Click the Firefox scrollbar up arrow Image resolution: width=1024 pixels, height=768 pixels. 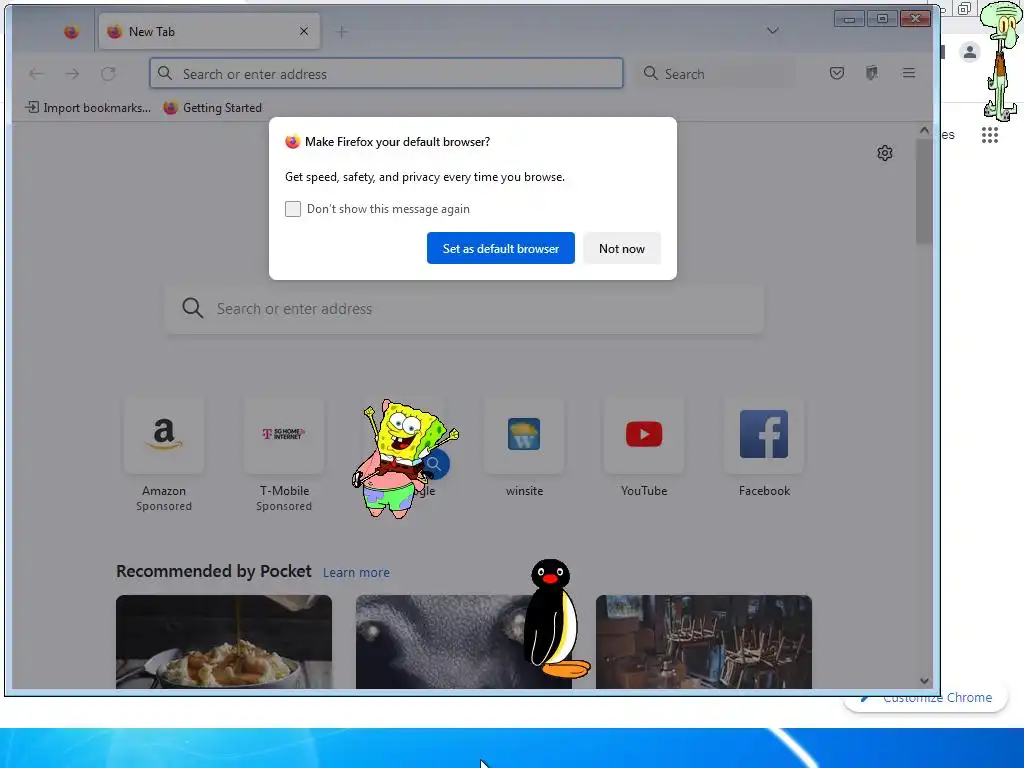pyautogui.click(x=924, y=131)
